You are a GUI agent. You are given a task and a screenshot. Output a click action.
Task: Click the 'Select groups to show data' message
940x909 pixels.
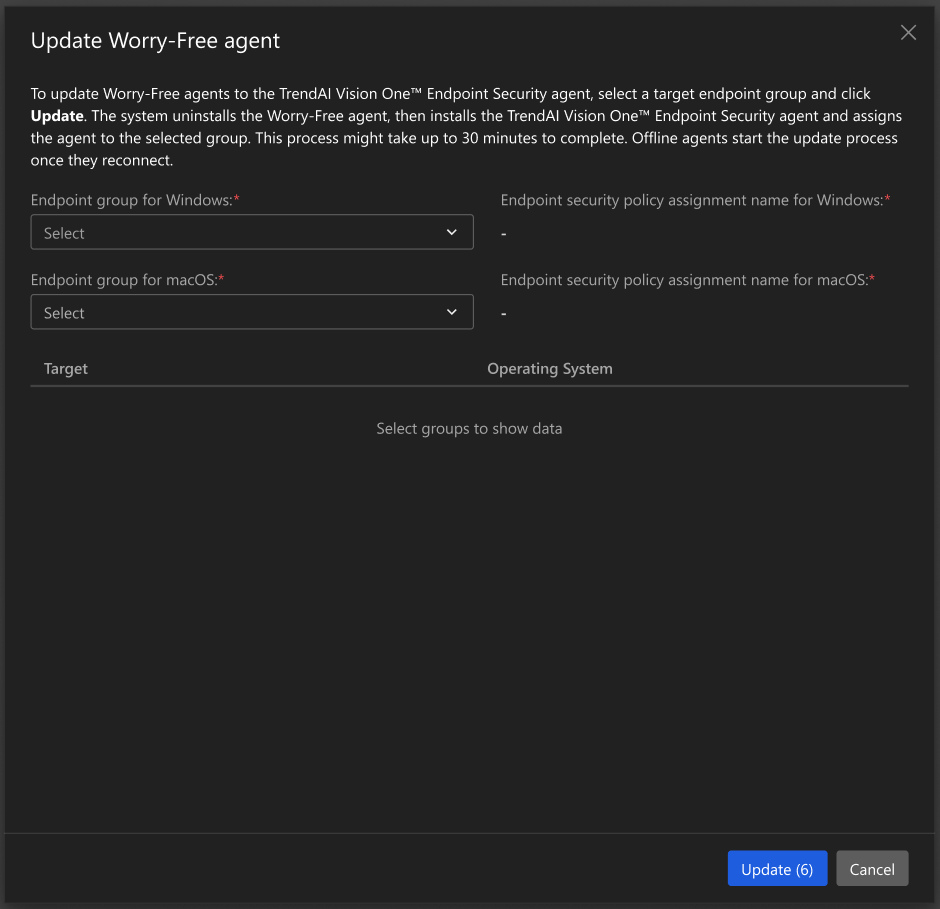469,429
